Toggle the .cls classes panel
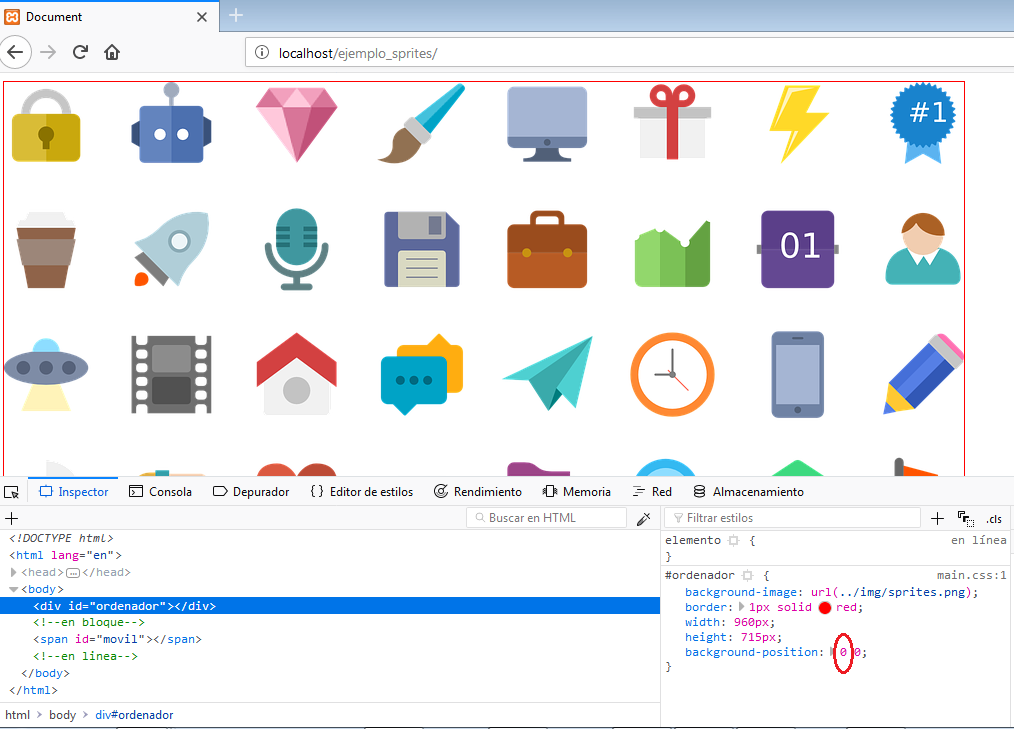1014x729 pixels. click(993, 518)
